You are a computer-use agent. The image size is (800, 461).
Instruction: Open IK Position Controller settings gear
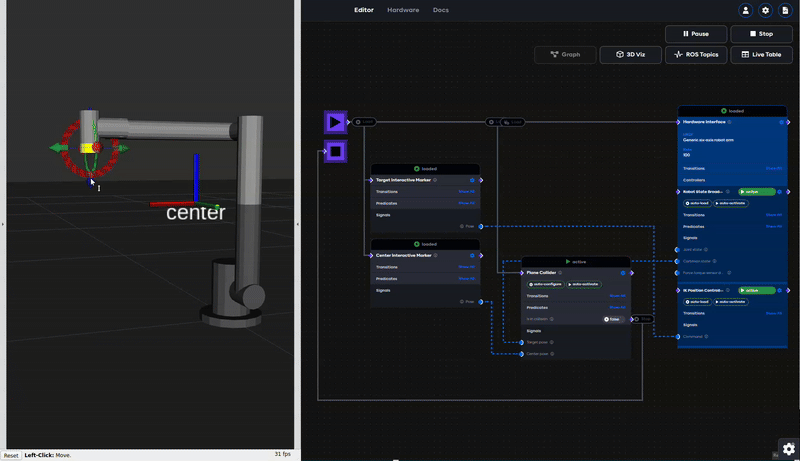[x=780, y=290]
